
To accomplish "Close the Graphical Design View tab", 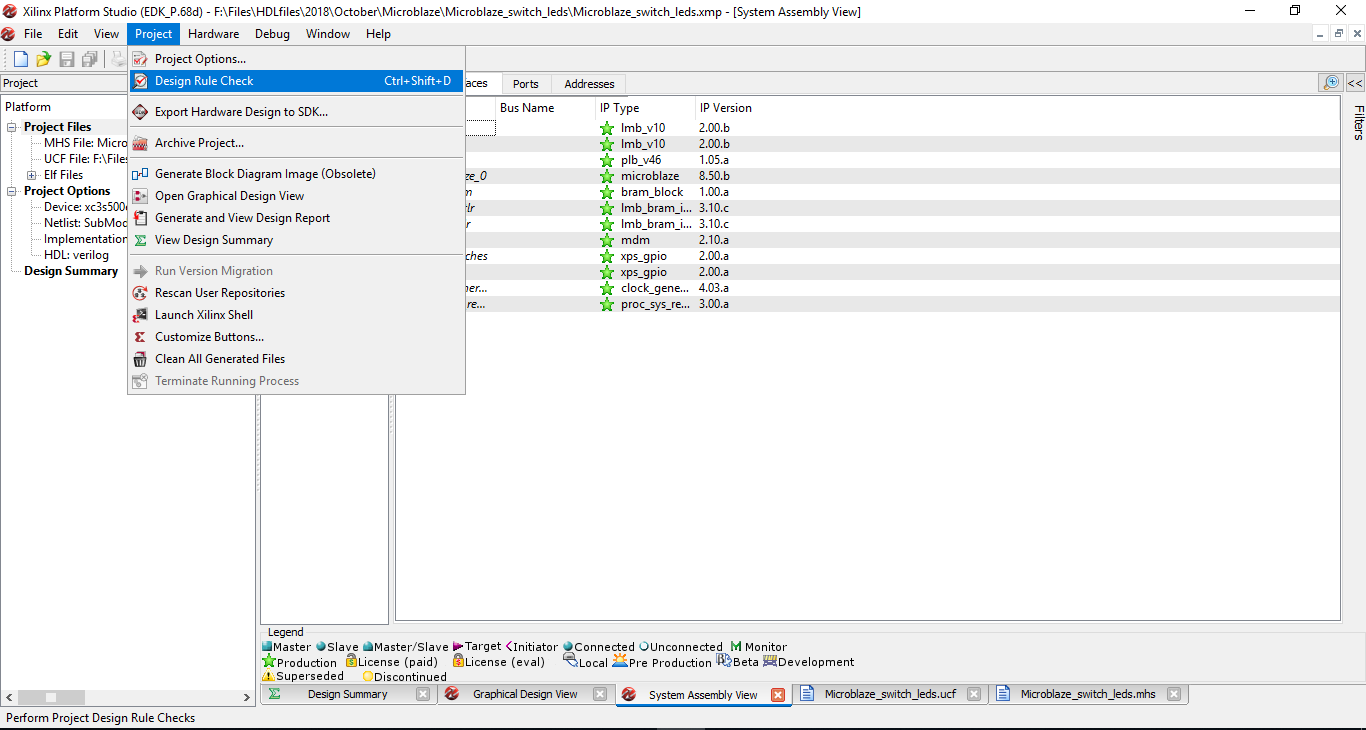I will [x=600, y=694].
